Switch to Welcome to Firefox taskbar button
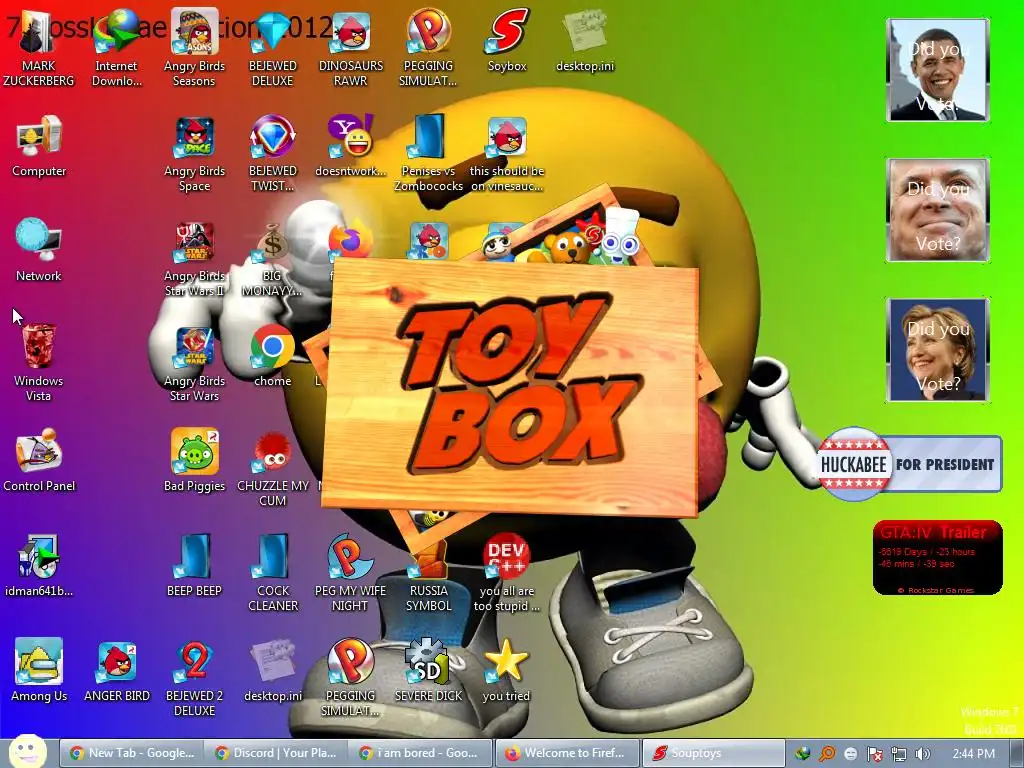The width and height of the screenshot is (1024, 768). coord(566,753)
